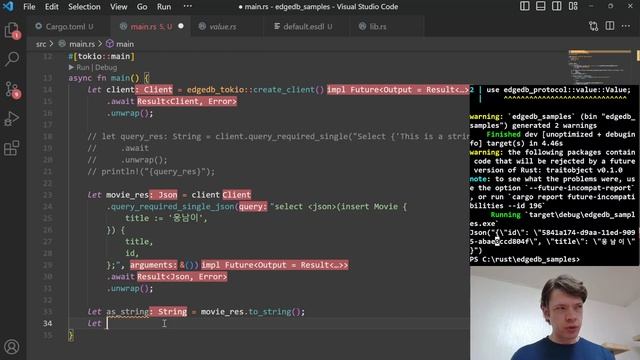The width and height of the screenshot is (640, 360).
Task: Switch to the main.rs tab
Action: (150, 27)
